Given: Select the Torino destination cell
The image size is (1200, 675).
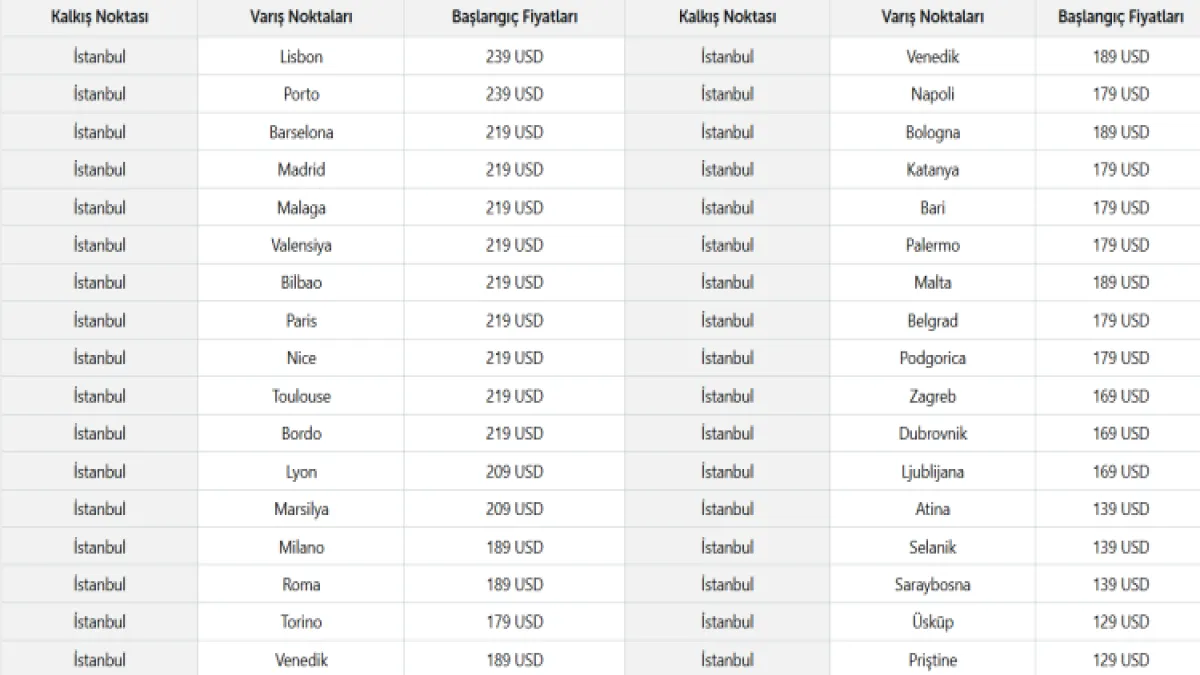Looking at the screenshot, I should point(301,622).
